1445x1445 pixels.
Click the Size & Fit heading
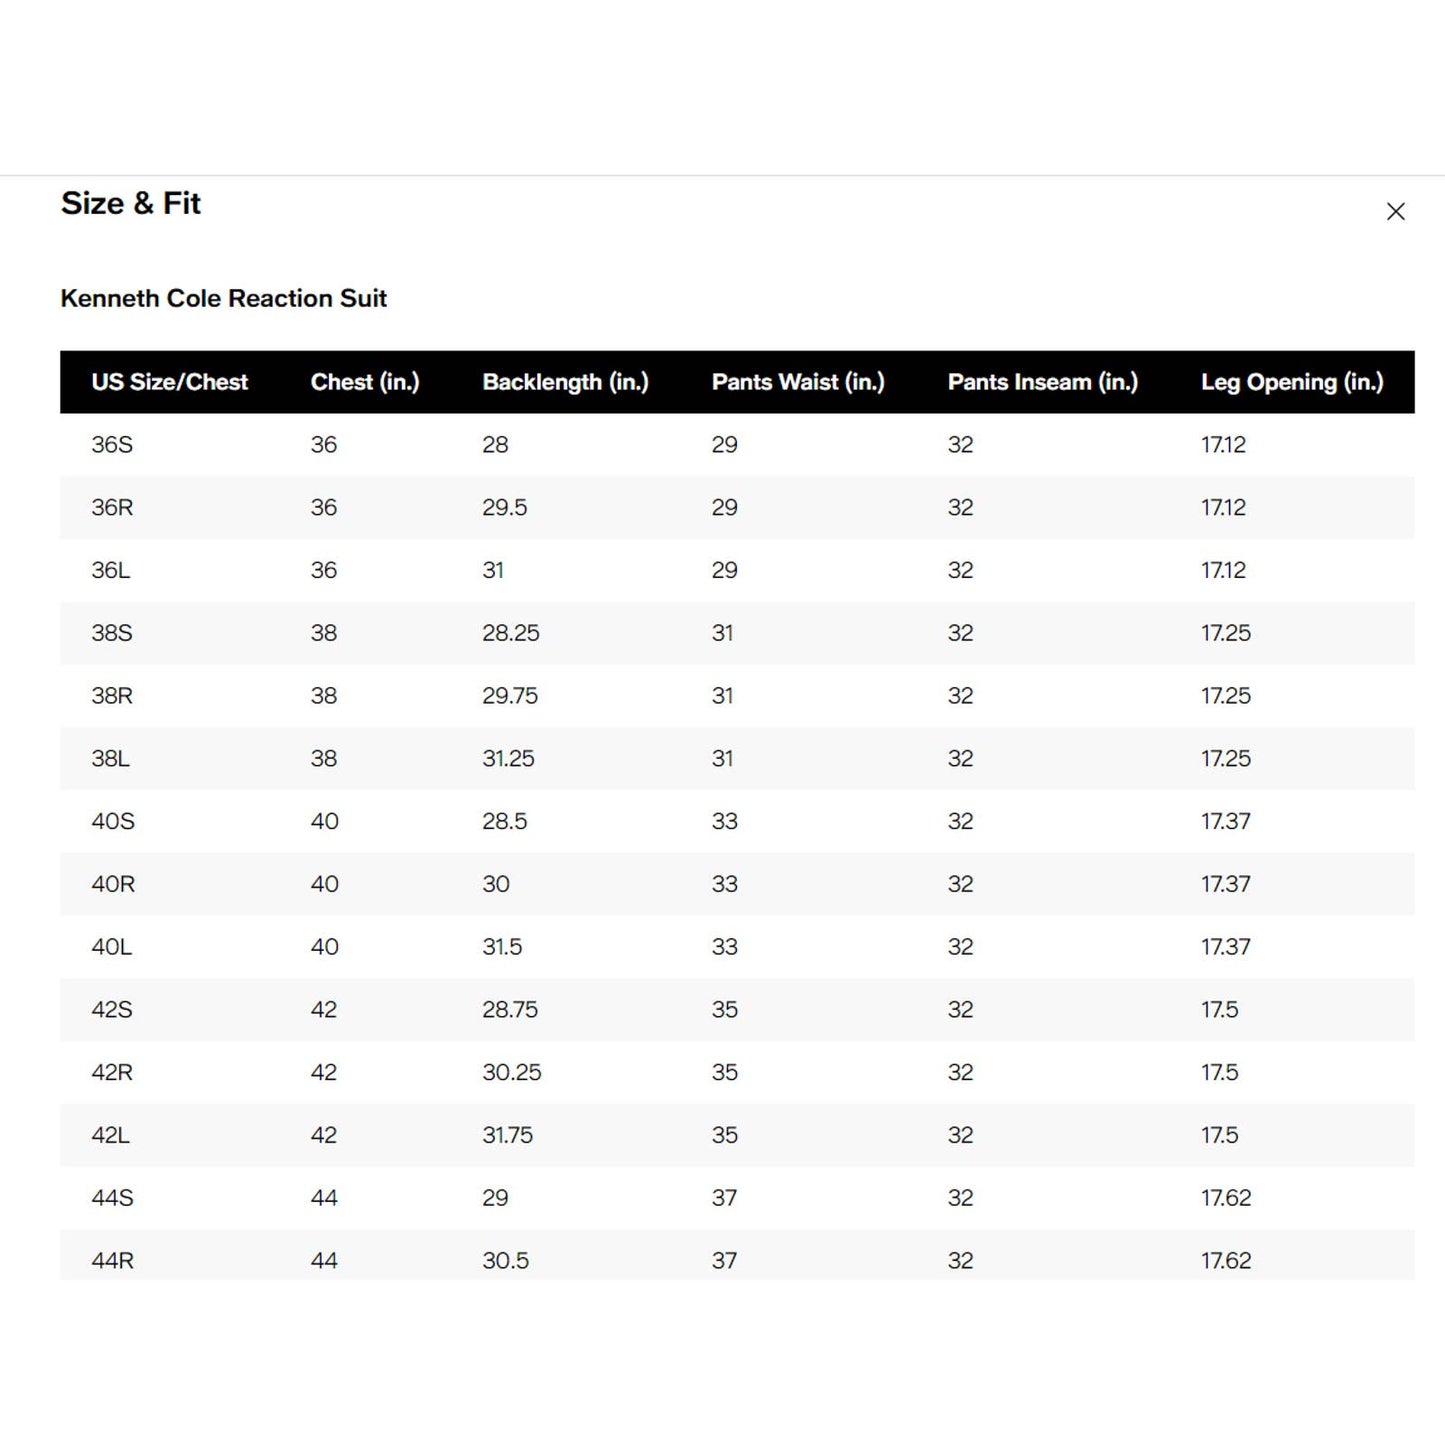coord(131,203)
